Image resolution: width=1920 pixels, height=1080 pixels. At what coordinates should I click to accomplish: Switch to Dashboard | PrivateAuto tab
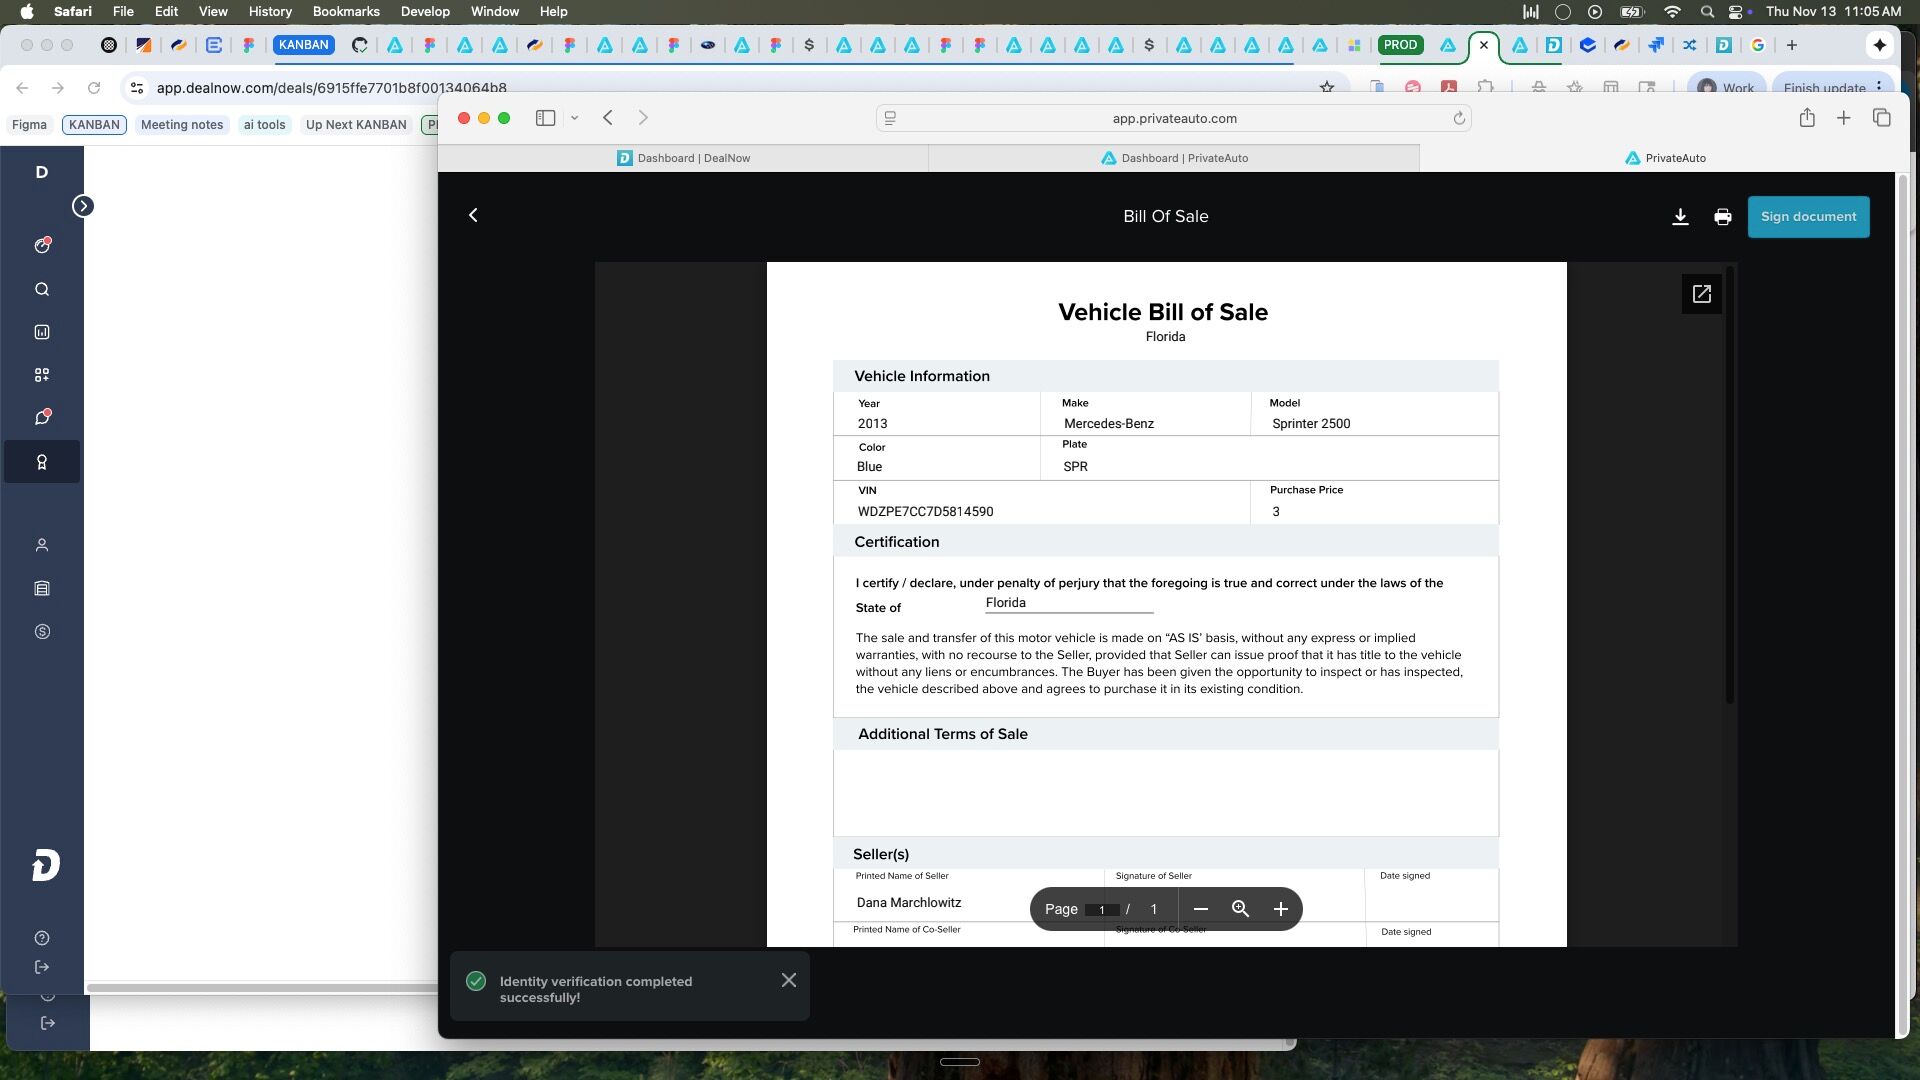pyautogui.click(x=1174, y=158)
